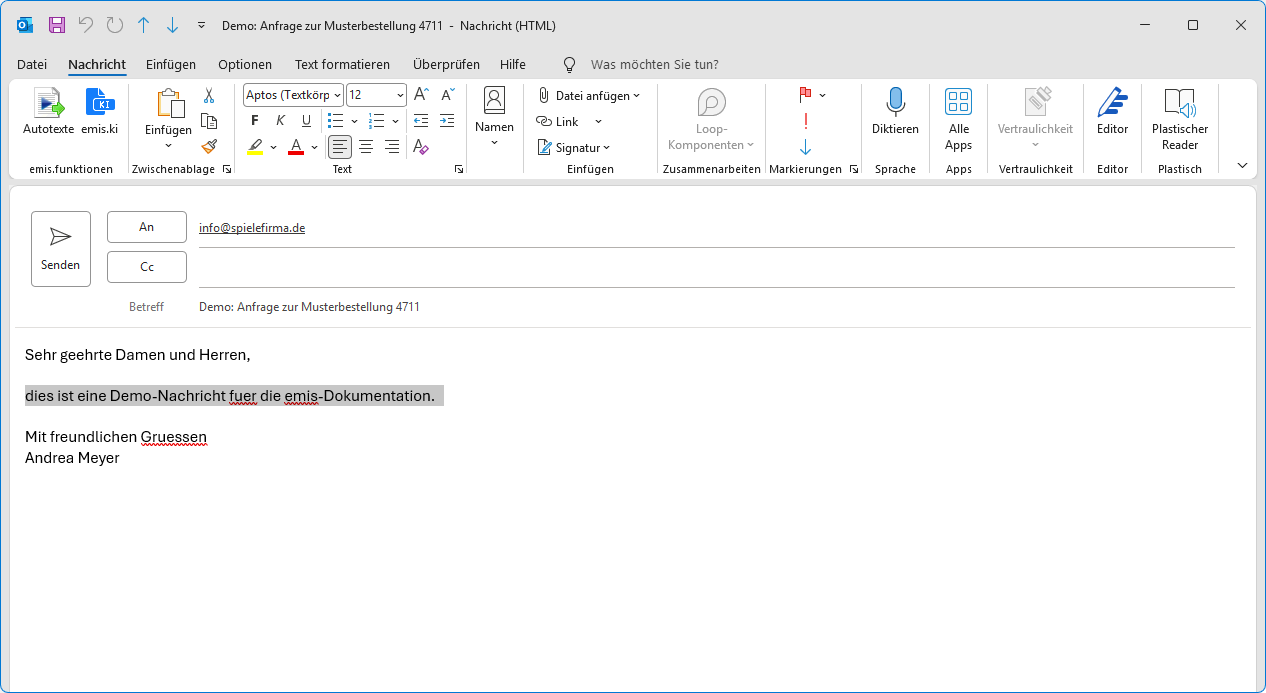Toggle bold formatting (F)
Image resolution: width=1266 pixels, height=693 pixels.
pos(255,121)
